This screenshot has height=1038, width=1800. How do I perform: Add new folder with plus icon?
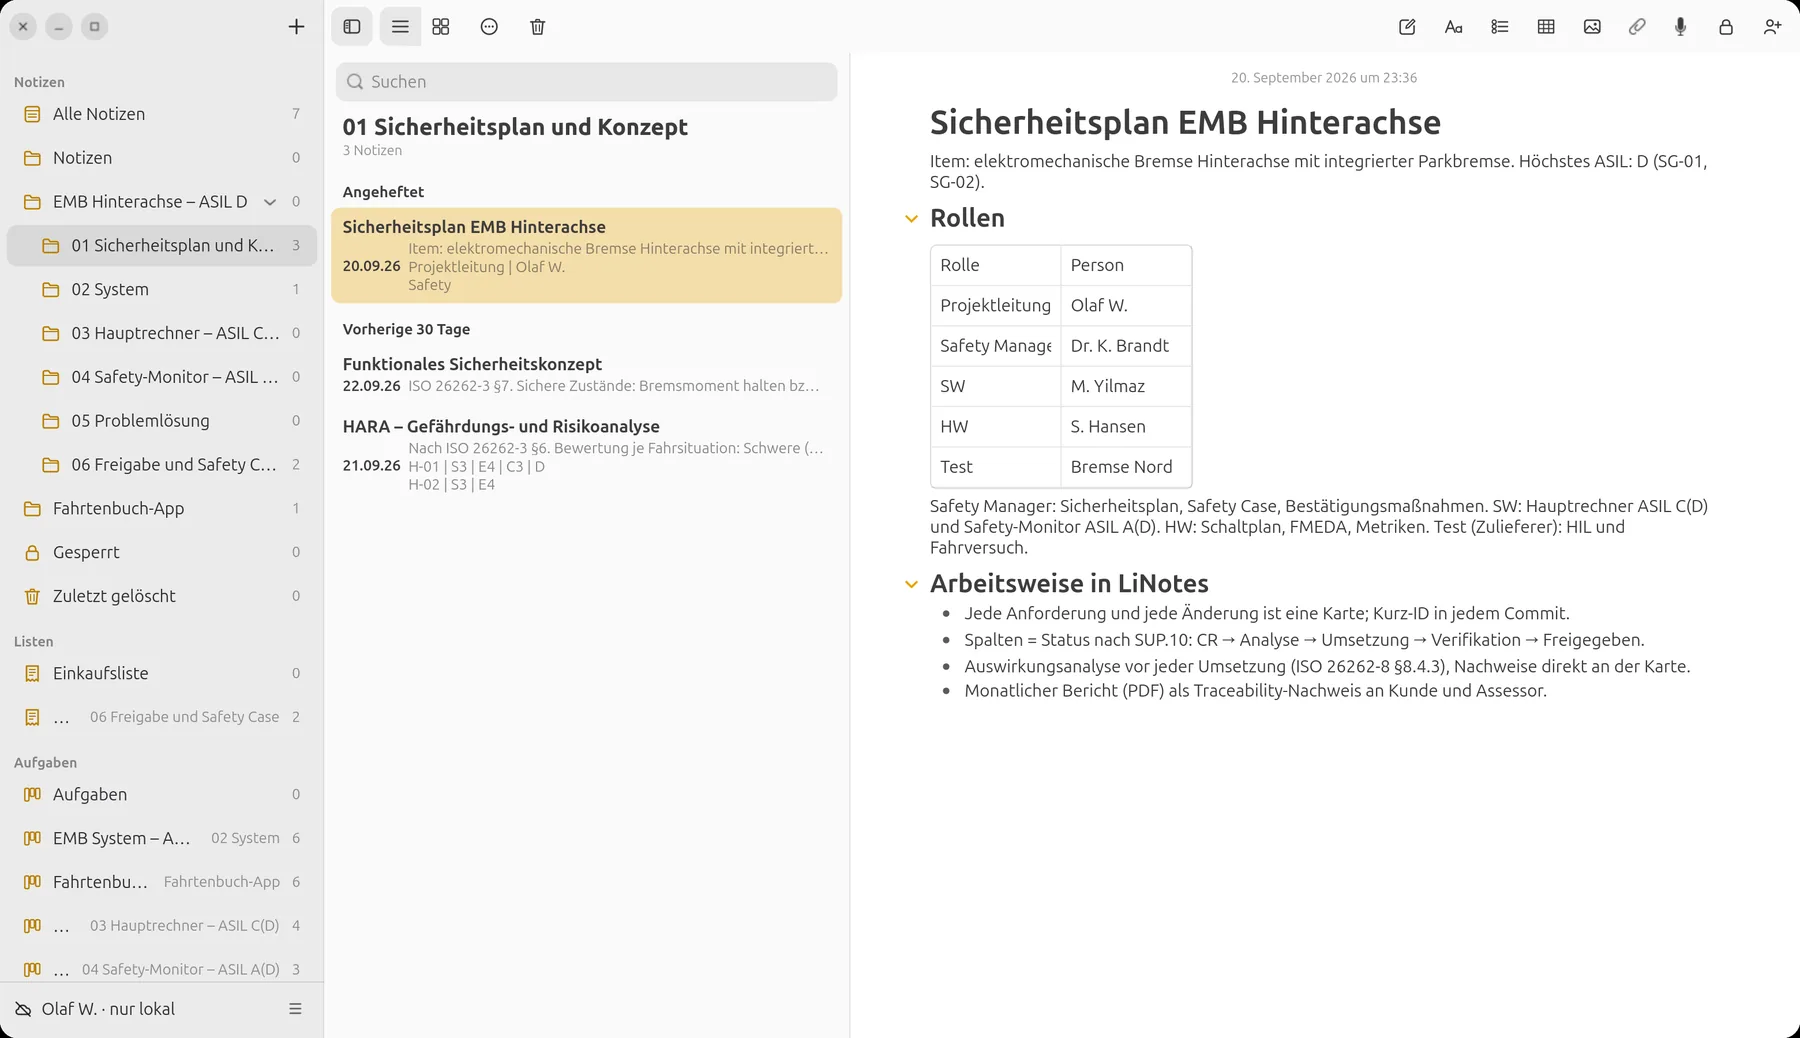[296, 27]
